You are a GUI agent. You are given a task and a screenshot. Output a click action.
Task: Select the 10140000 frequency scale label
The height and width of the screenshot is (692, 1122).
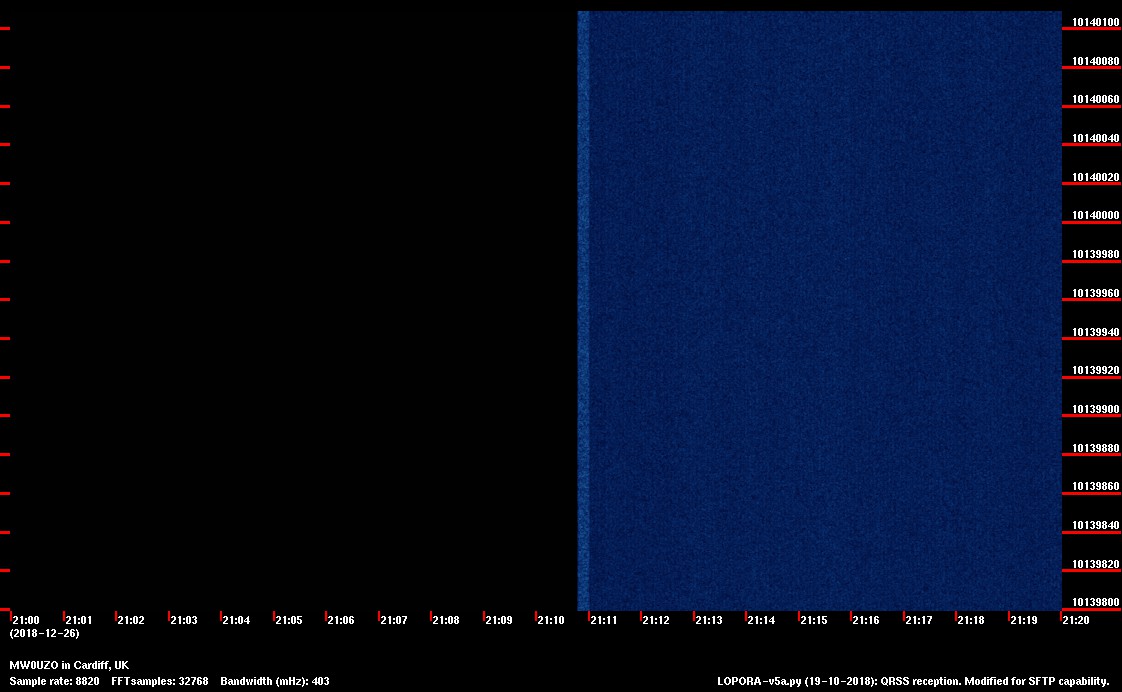(1096, 216)
